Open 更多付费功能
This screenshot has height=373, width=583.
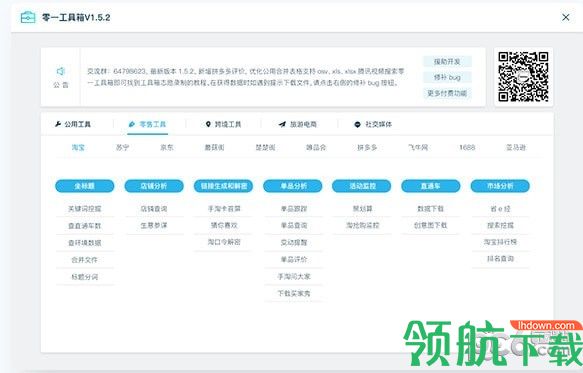coord(447,93)
